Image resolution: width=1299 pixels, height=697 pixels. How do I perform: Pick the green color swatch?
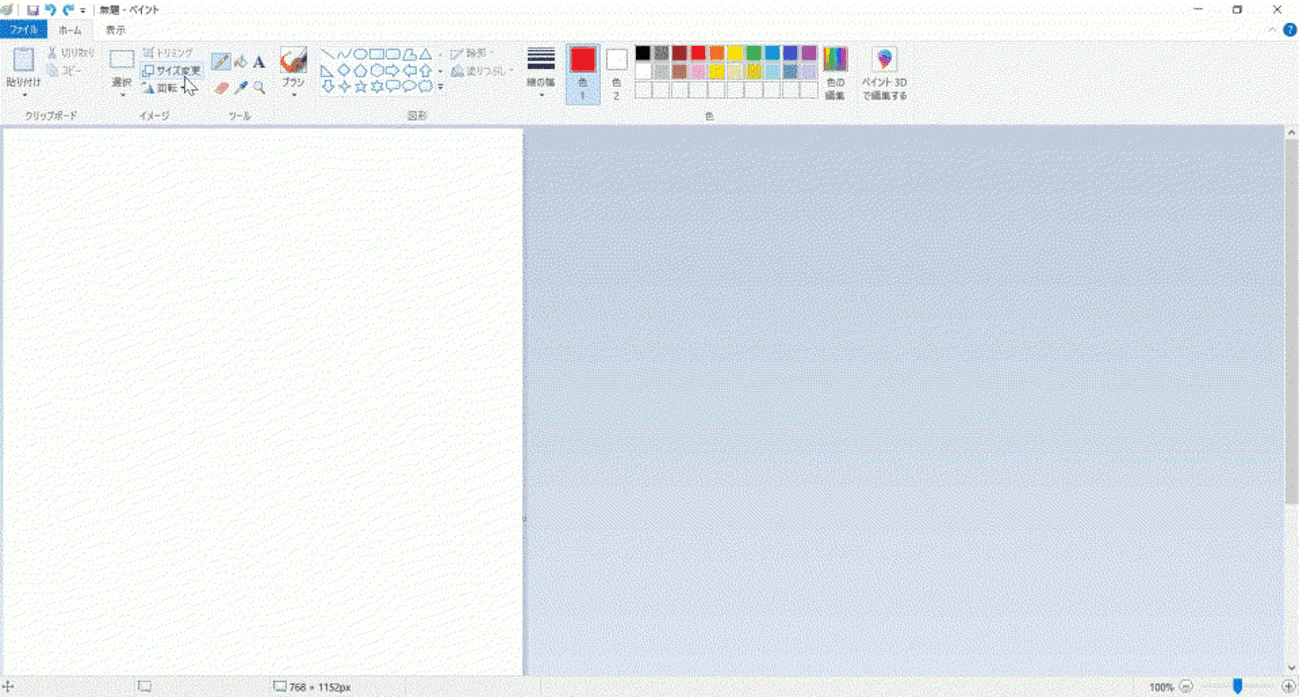(x=754, y=53)
